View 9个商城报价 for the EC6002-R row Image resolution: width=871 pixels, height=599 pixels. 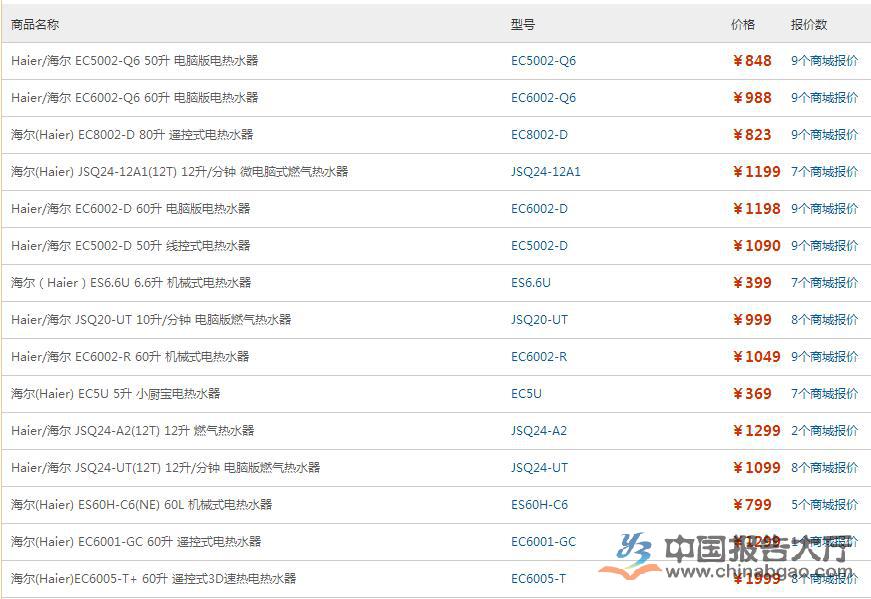click(x=824, y=357)
